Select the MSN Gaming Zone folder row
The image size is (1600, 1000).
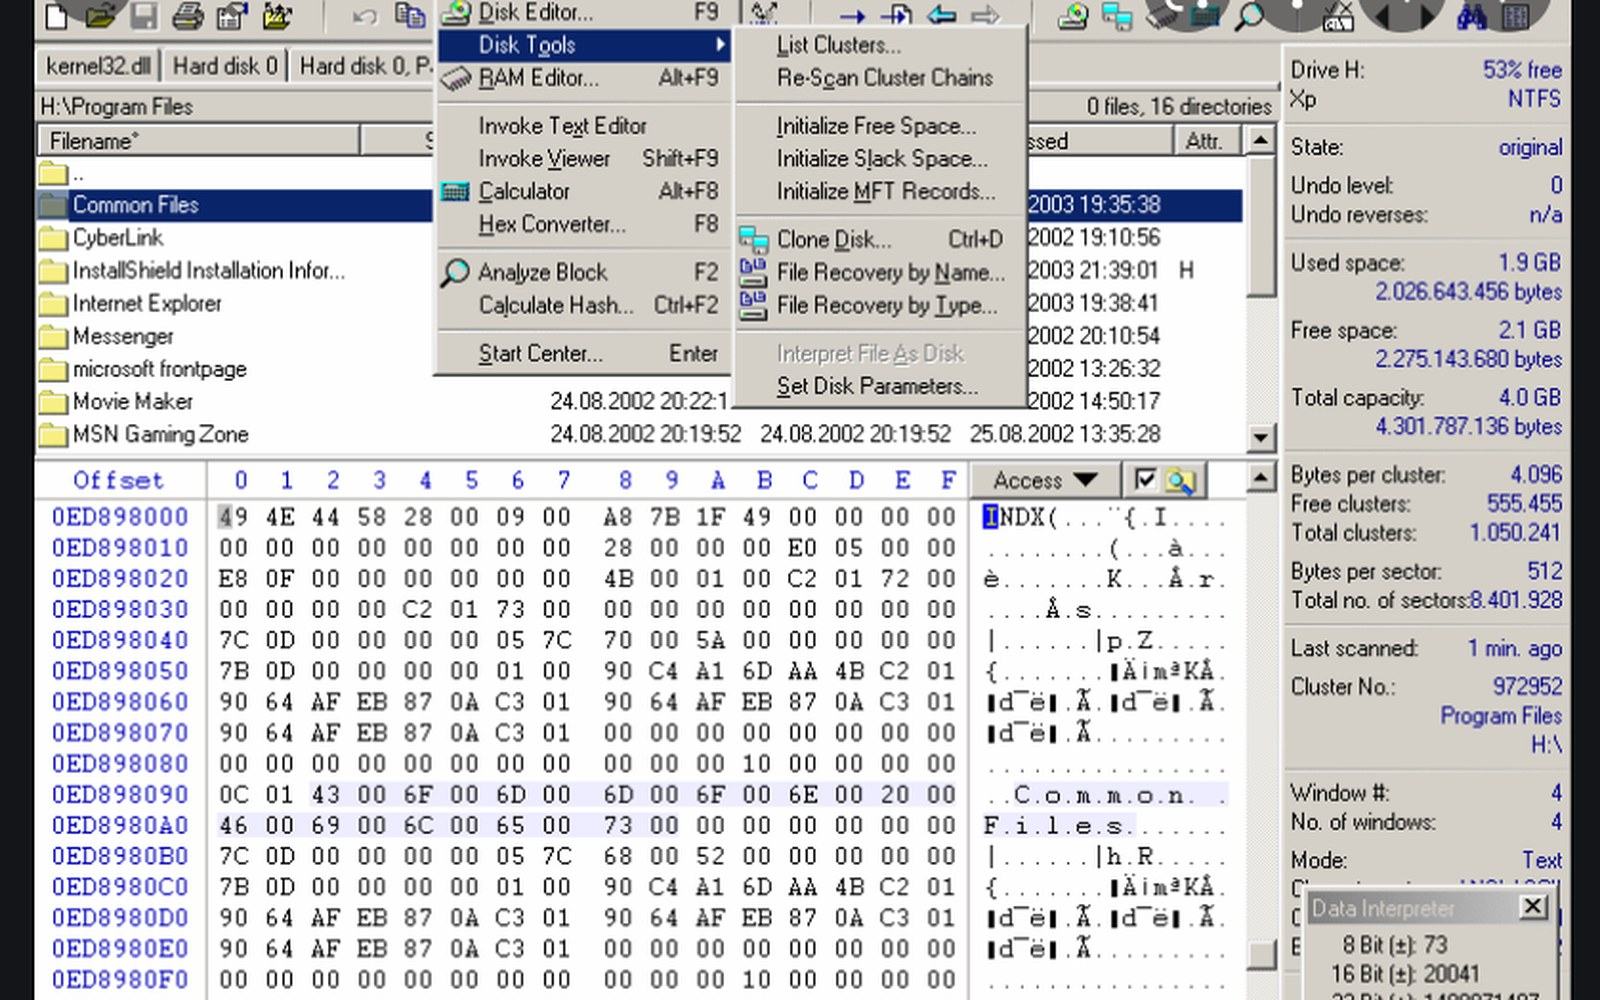pyautogui.click(x=640, y=435)
